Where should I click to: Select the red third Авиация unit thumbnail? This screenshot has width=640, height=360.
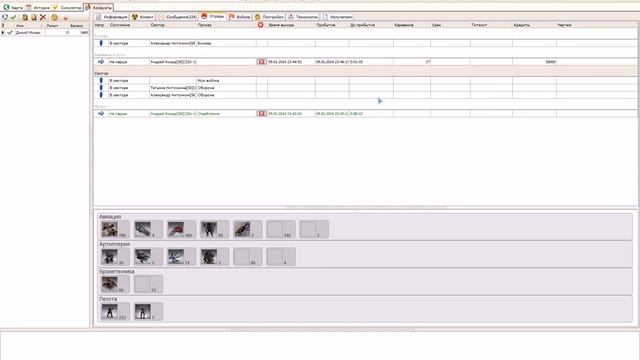(x=176, y=229)
